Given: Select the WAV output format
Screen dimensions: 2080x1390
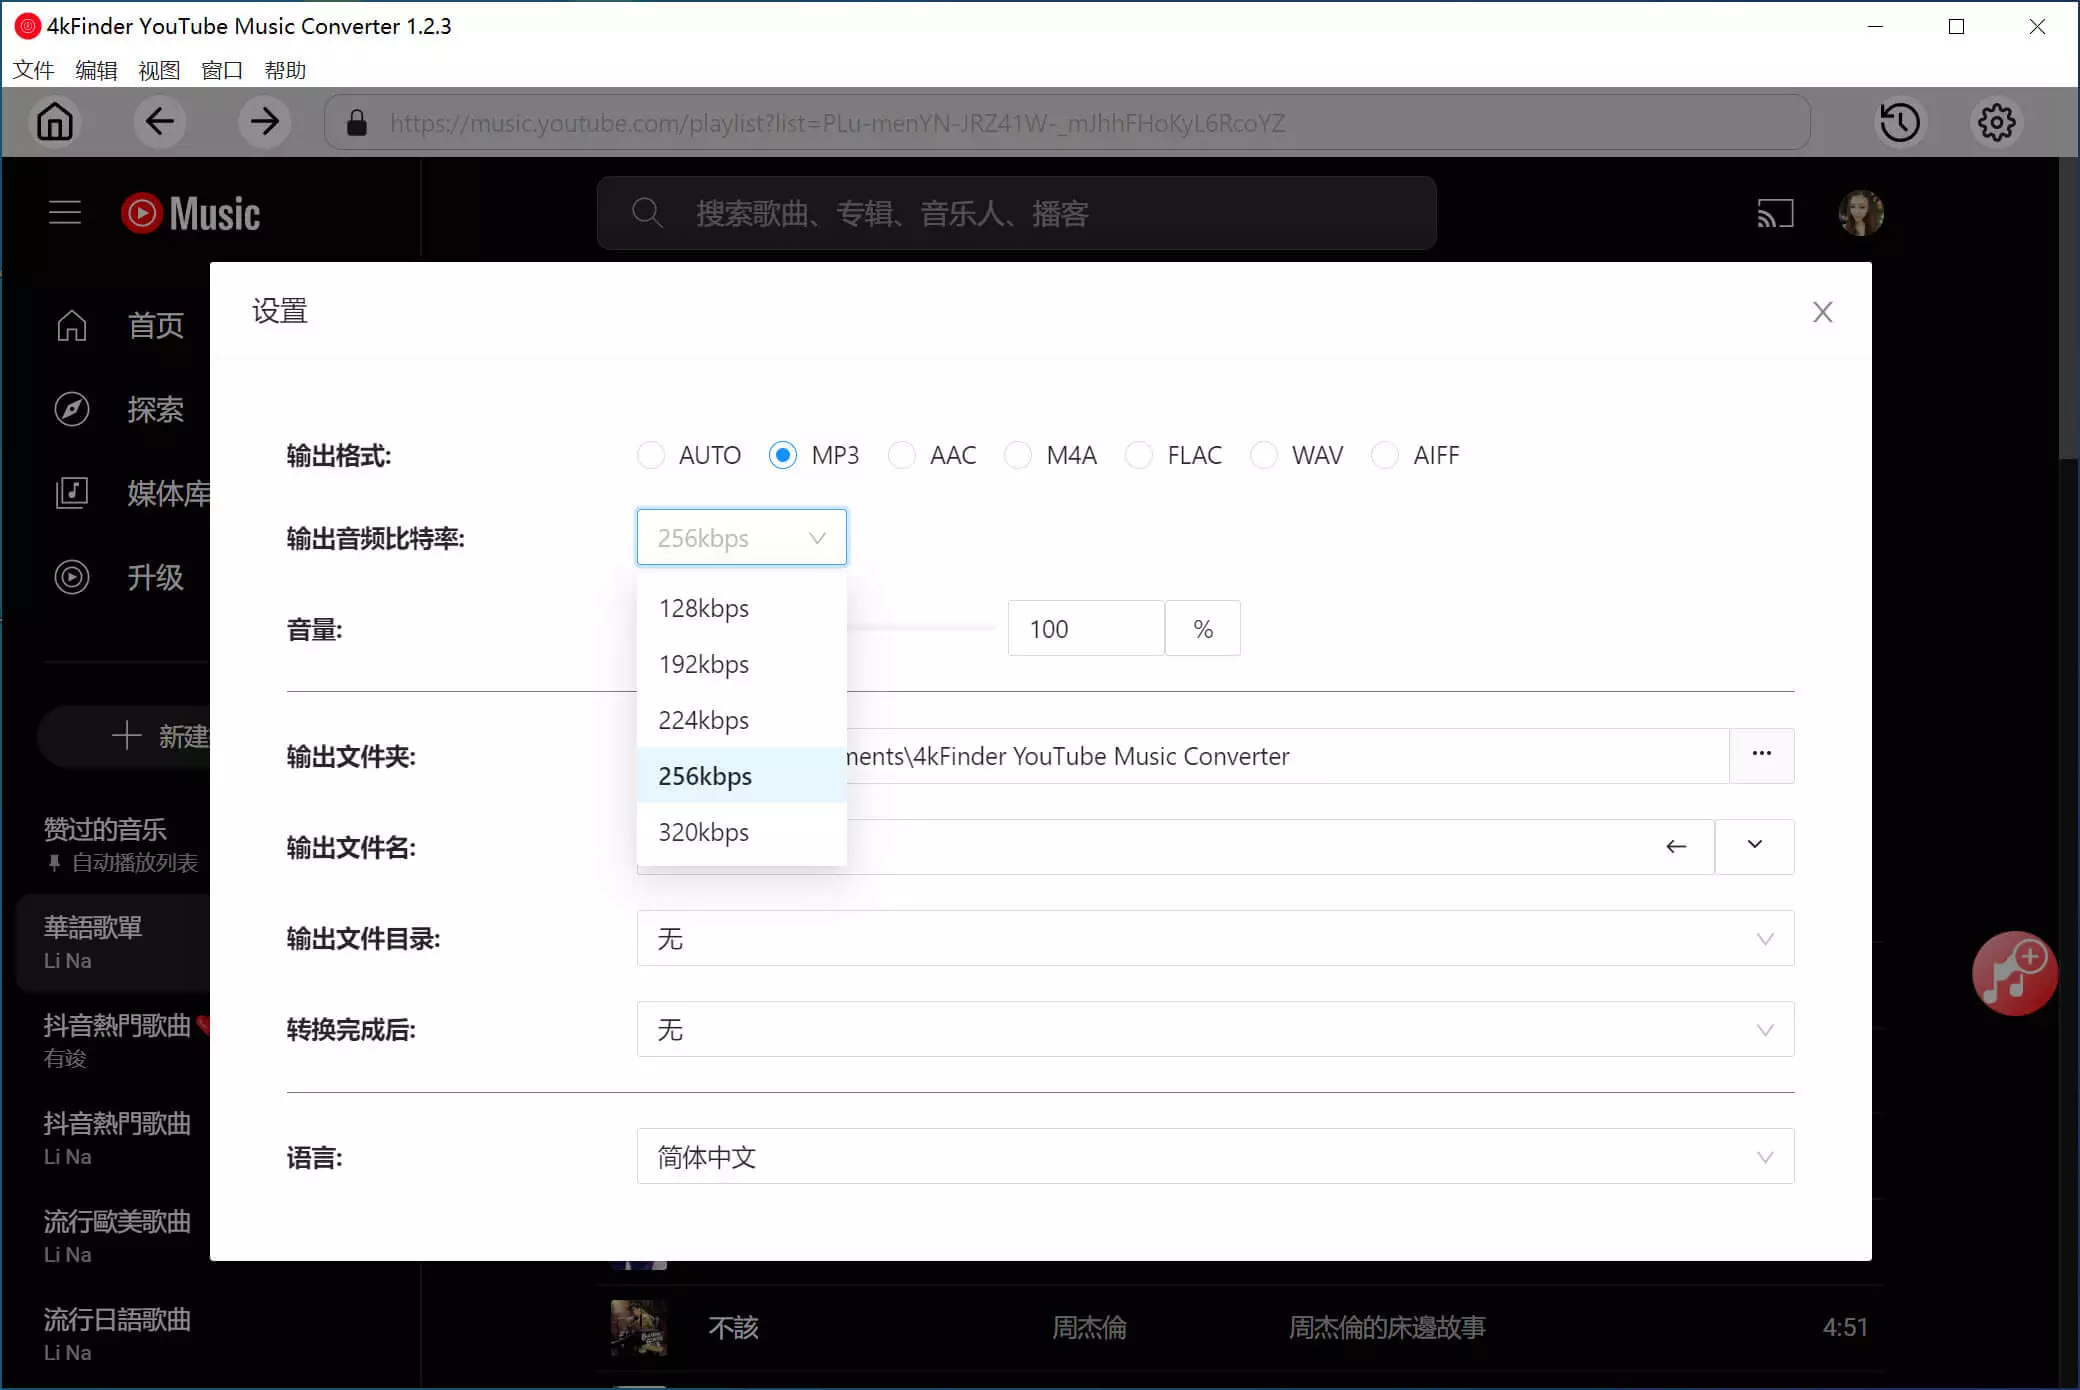Looking at the screenshot, I should pyautogui.click(x=1297, y=456).
